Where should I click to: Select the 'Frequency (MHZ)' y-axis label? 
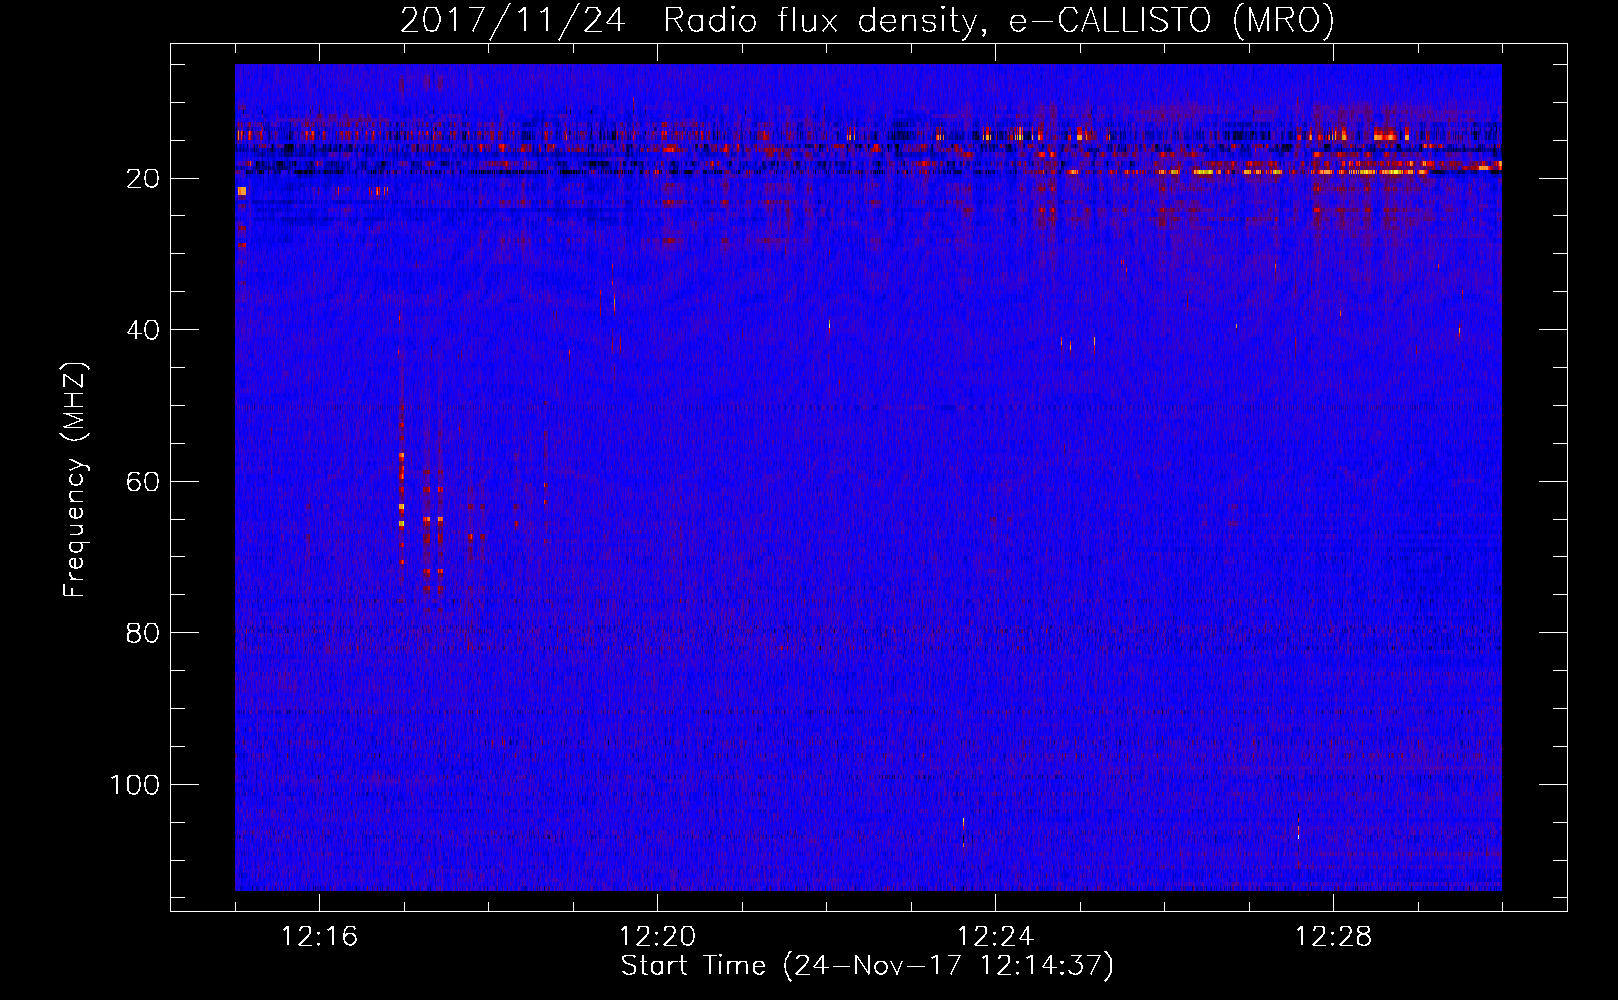tap(75, 479)
